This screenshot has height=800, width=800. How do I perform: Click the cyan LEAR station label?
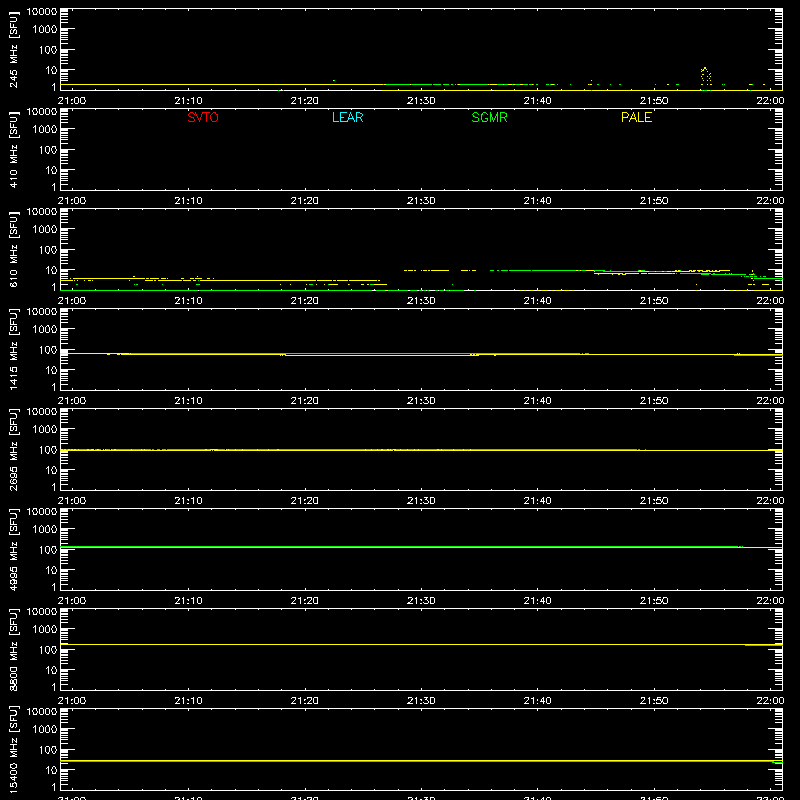pos(347,117)
